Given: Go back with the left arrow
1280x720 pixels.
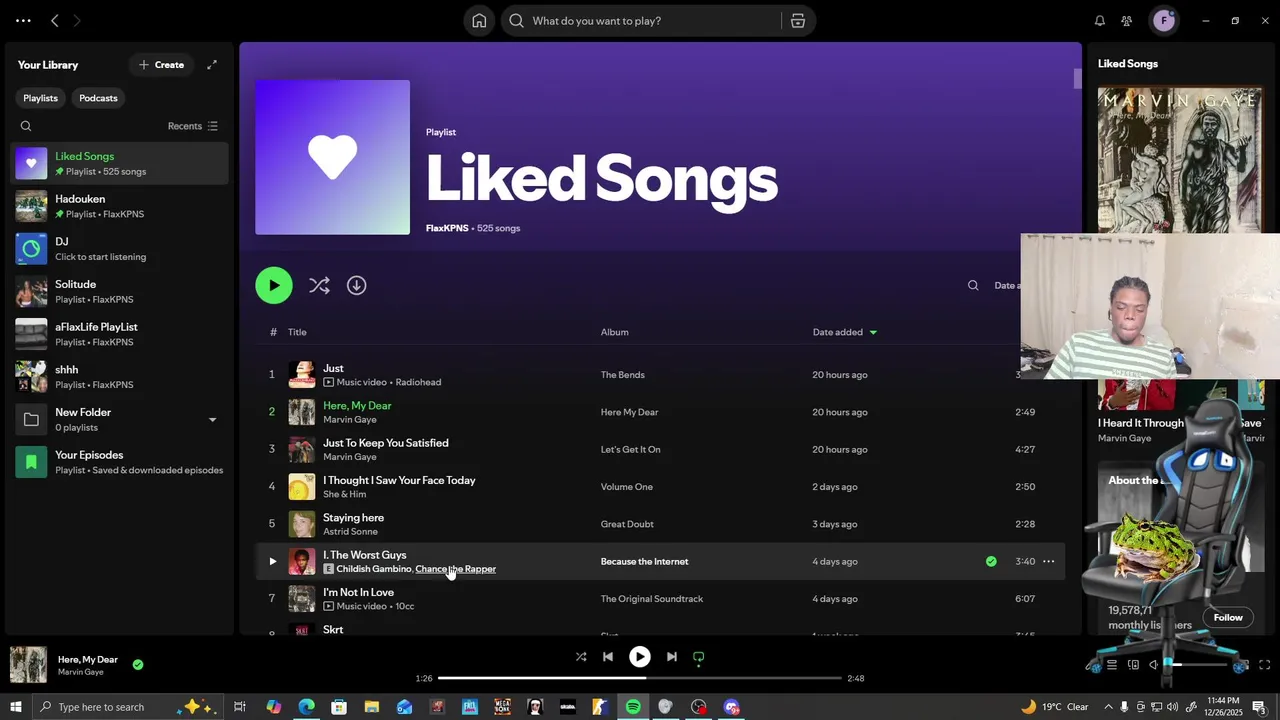Looking at the screenshot, I should [55, 21].
